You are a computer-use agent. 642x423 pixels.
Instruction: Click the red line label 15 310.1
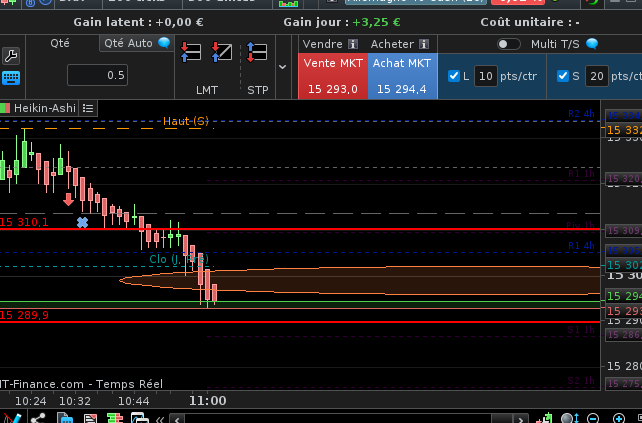point(24,222)
